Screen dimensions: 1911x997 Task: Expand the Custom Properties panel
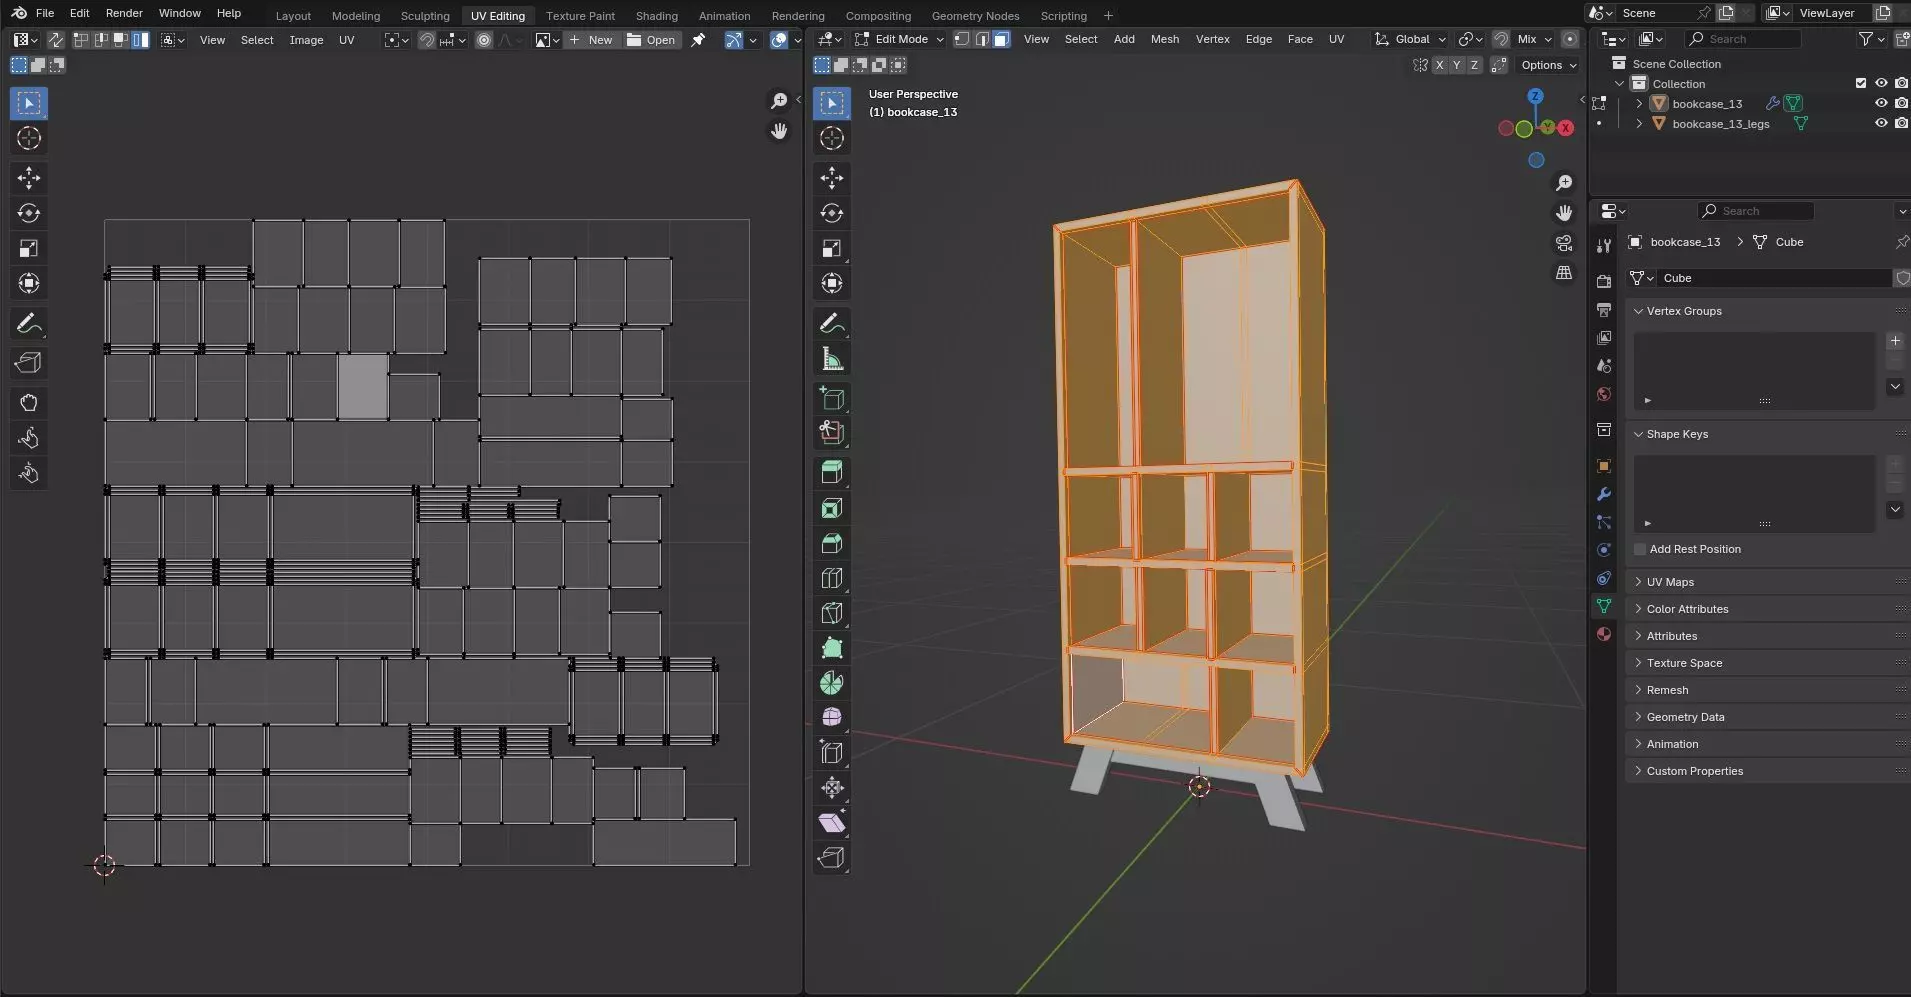coord(1694,771)
